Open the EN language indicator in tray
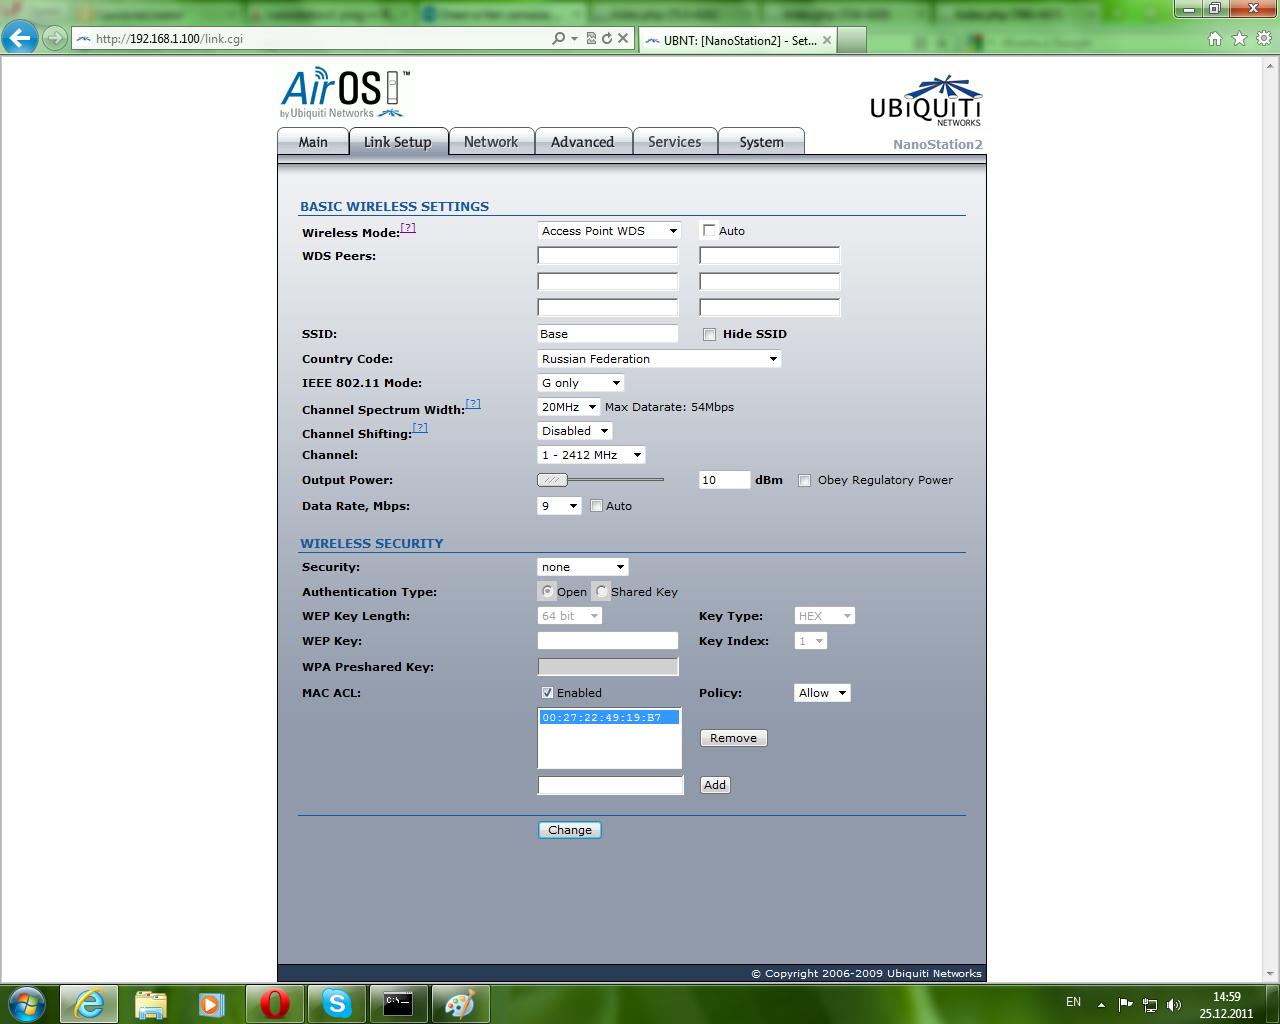This screenshot has height=1024, width=1280. point(1073,1002)
